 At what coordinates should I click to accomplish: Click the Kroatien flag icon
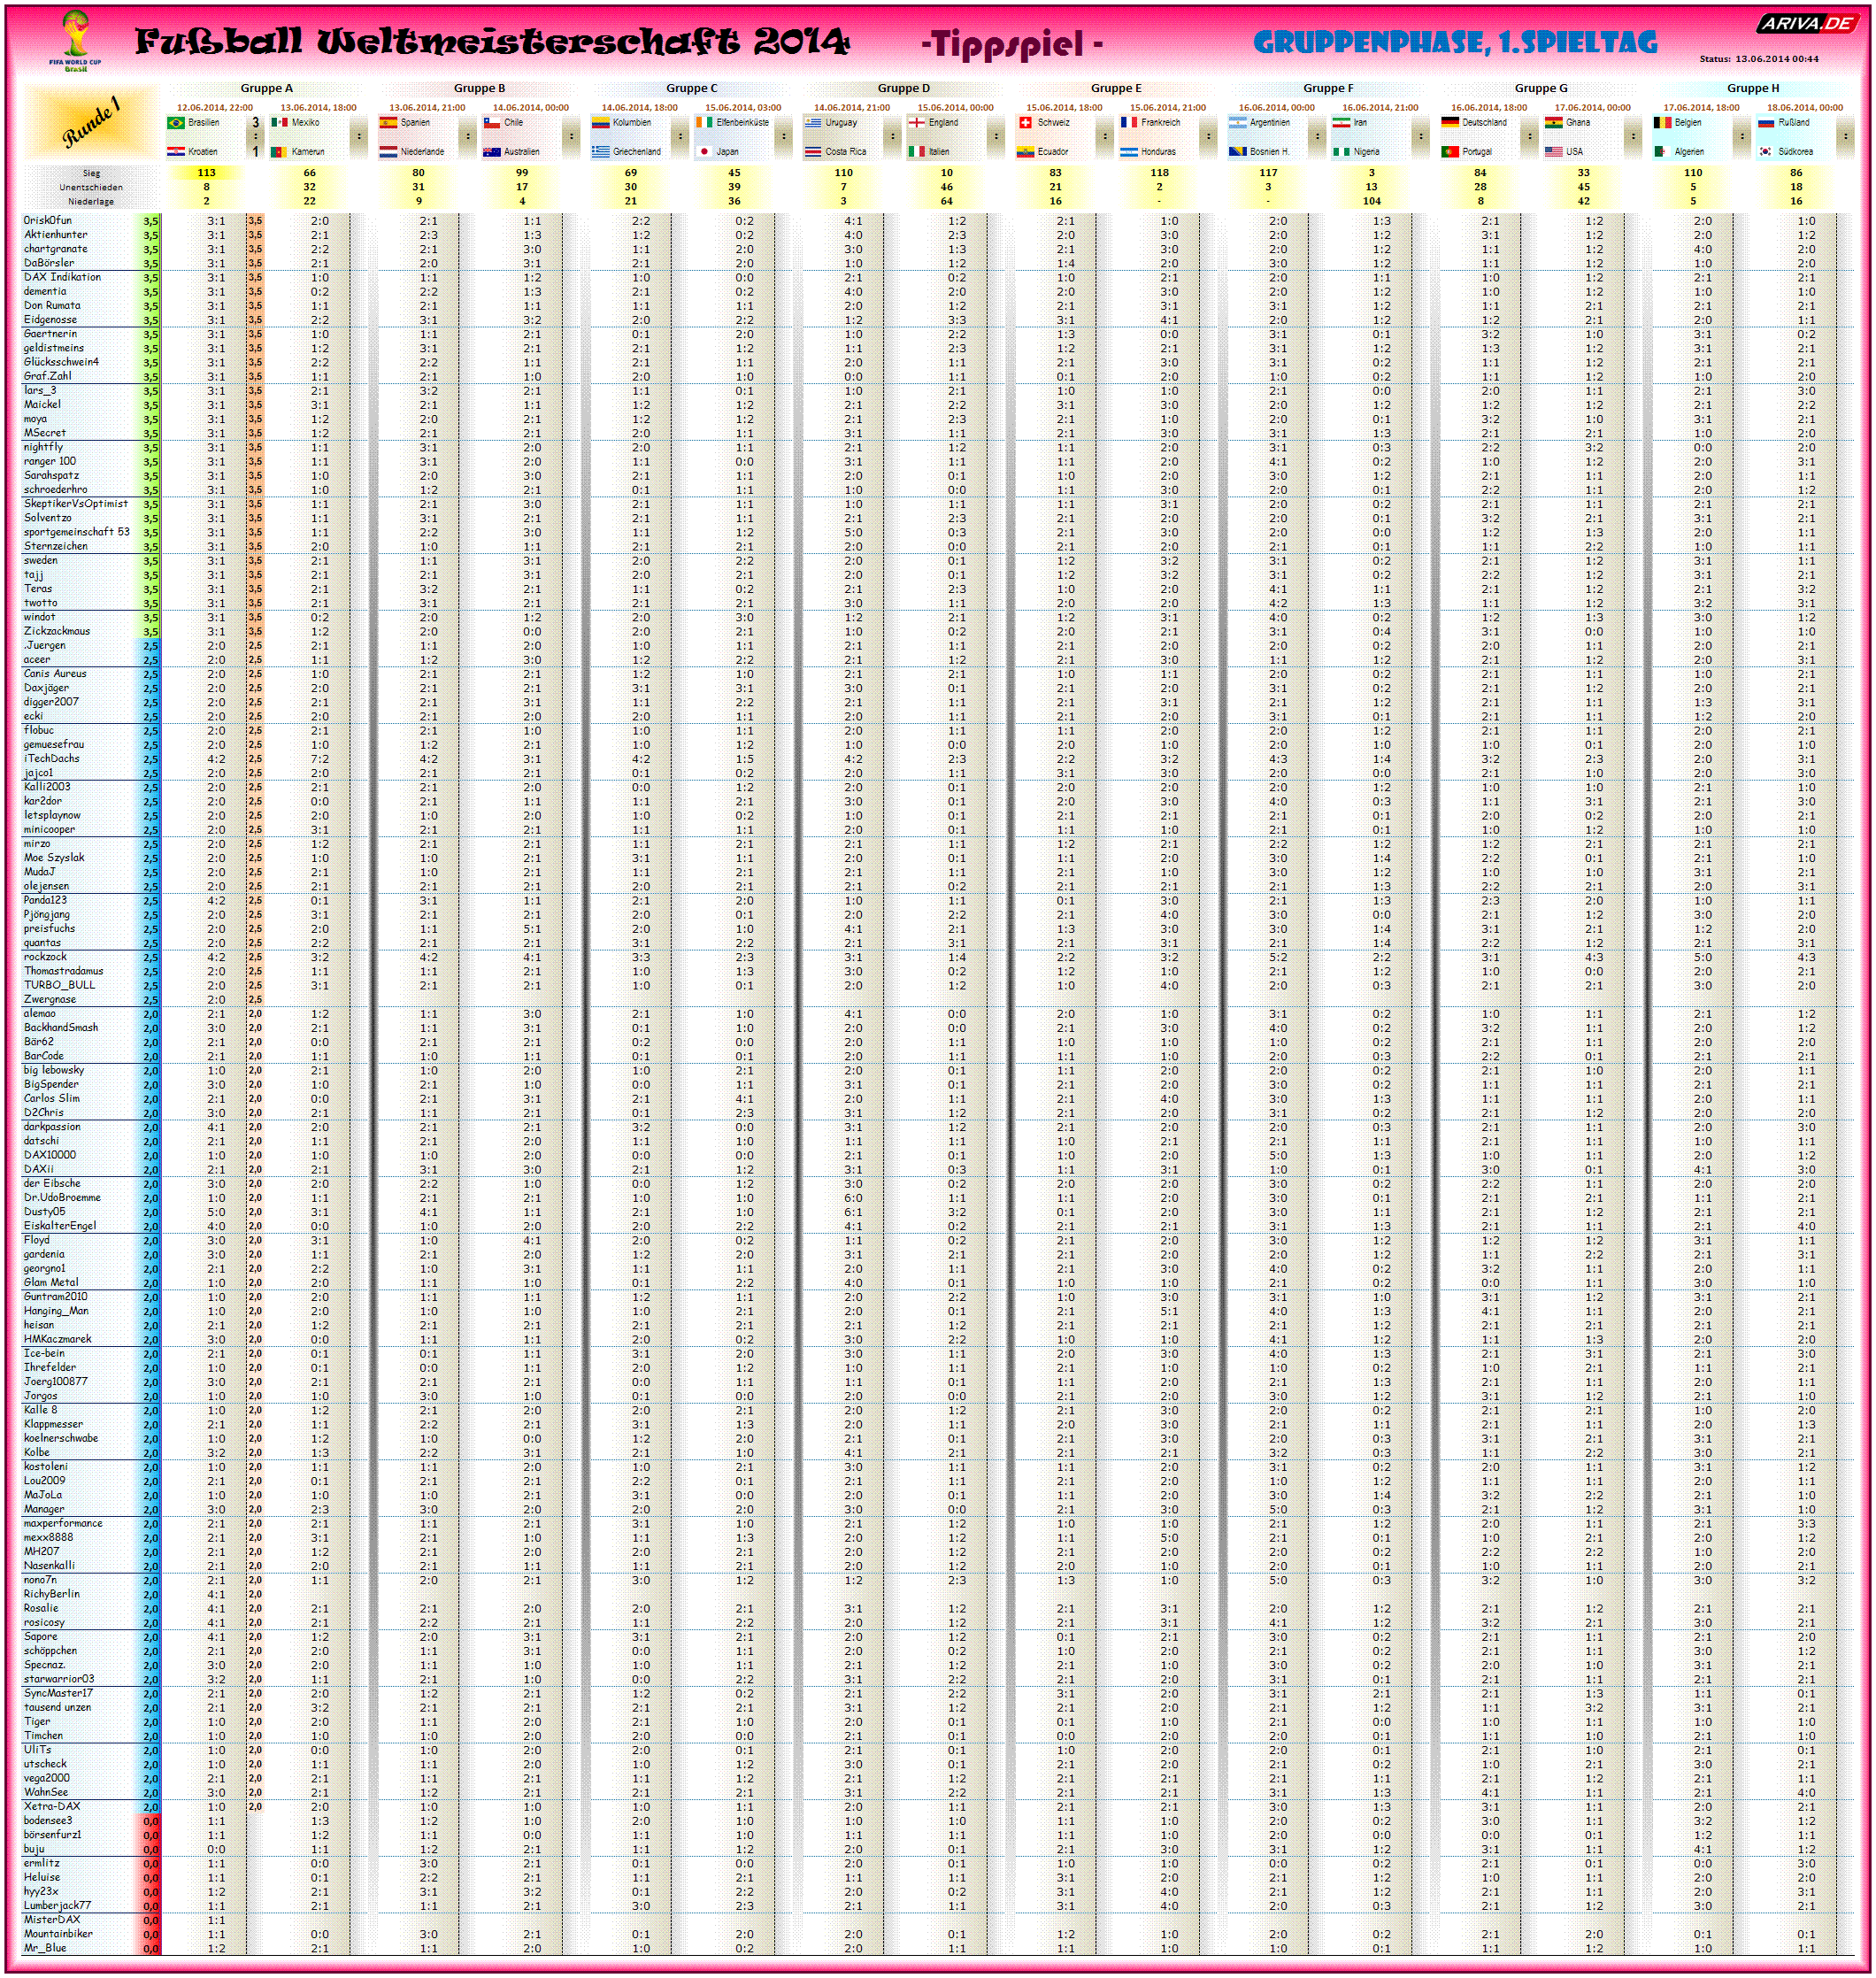(176, 152)
